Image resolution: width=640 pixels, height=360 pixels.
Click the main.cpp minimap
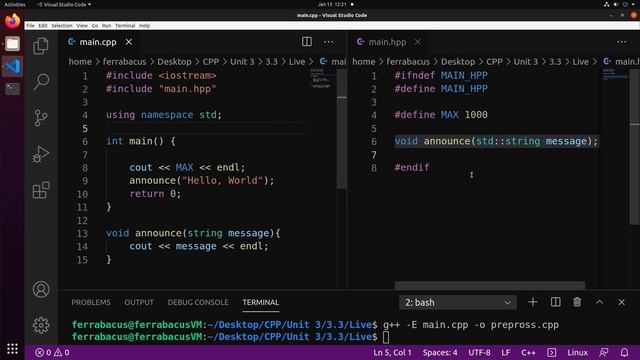pos(322,80)
